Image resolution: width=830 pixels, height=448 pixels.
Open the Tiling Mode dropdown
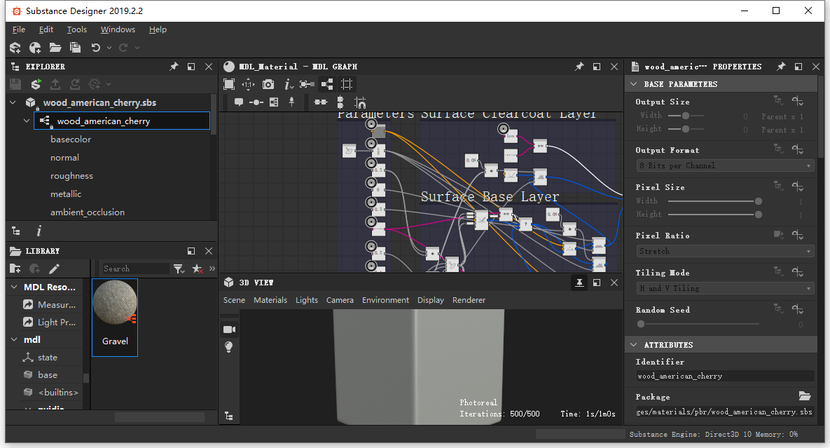tap(725, 288)
